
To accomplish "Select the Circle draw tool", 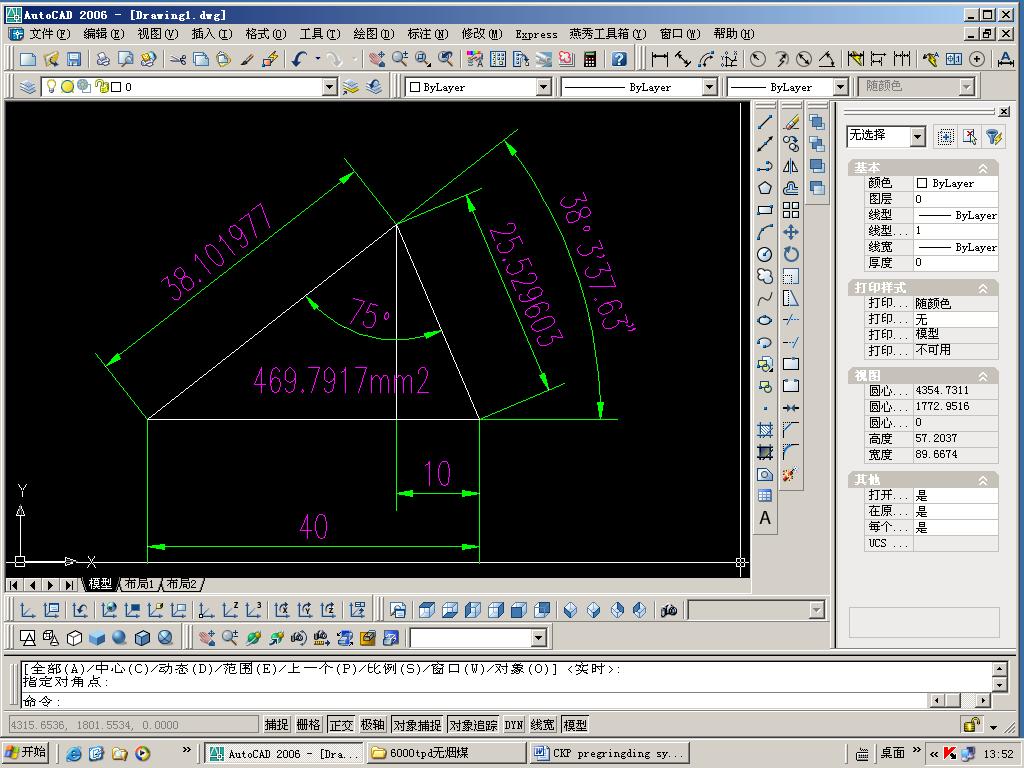I will click(x=765, y=254).
